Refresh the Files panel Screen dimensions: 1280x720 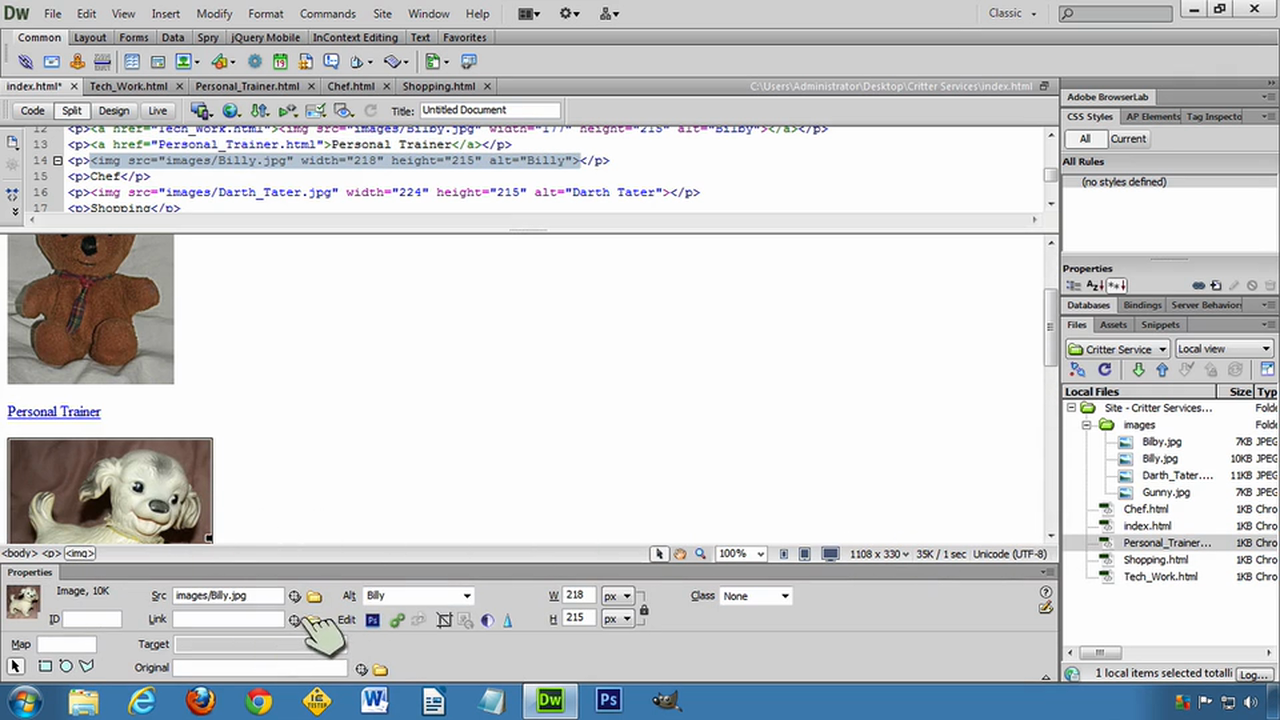click(1104, 369)
